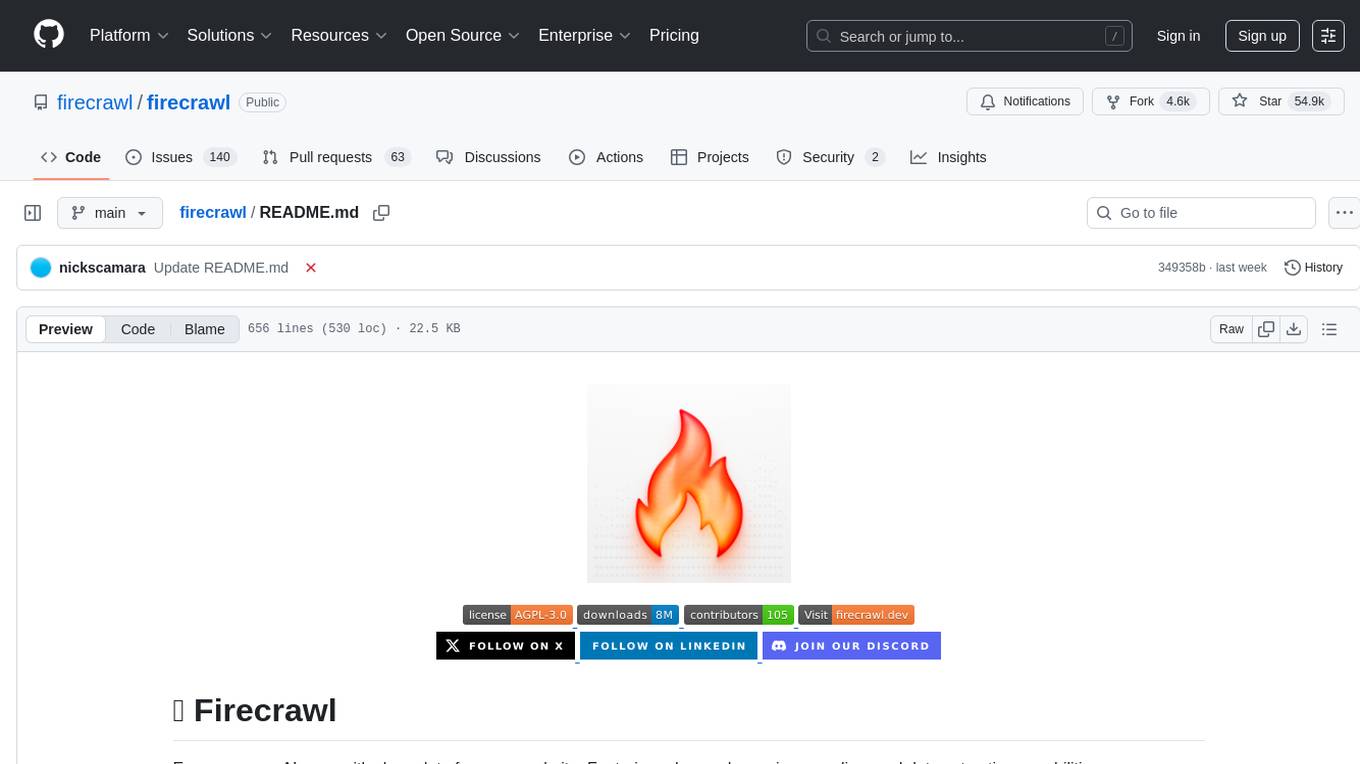
Task: Open nickscamara avatar image
Action: tap(41, 268)
